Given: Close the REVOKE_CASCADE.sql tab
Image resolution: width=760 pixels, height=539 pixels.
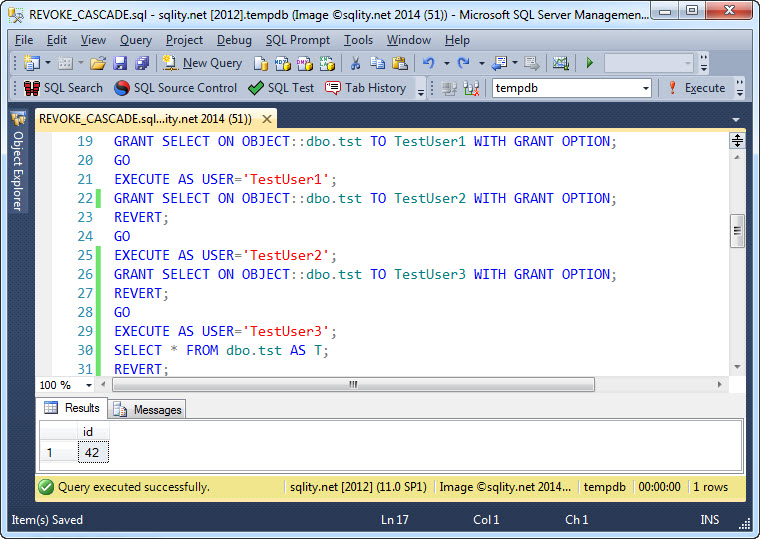Looking at the screenshot, I should point(267,119).
